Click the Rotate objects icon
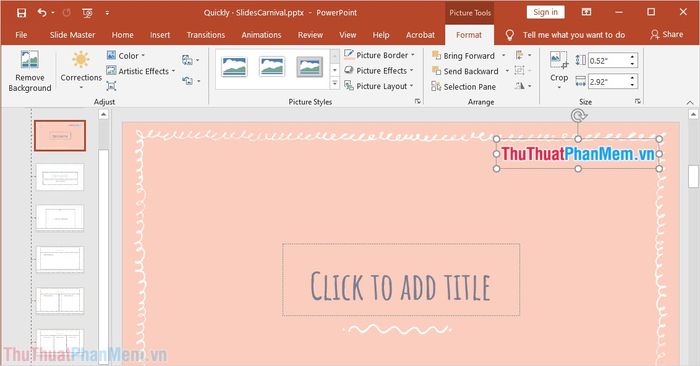 pos(519,85)
